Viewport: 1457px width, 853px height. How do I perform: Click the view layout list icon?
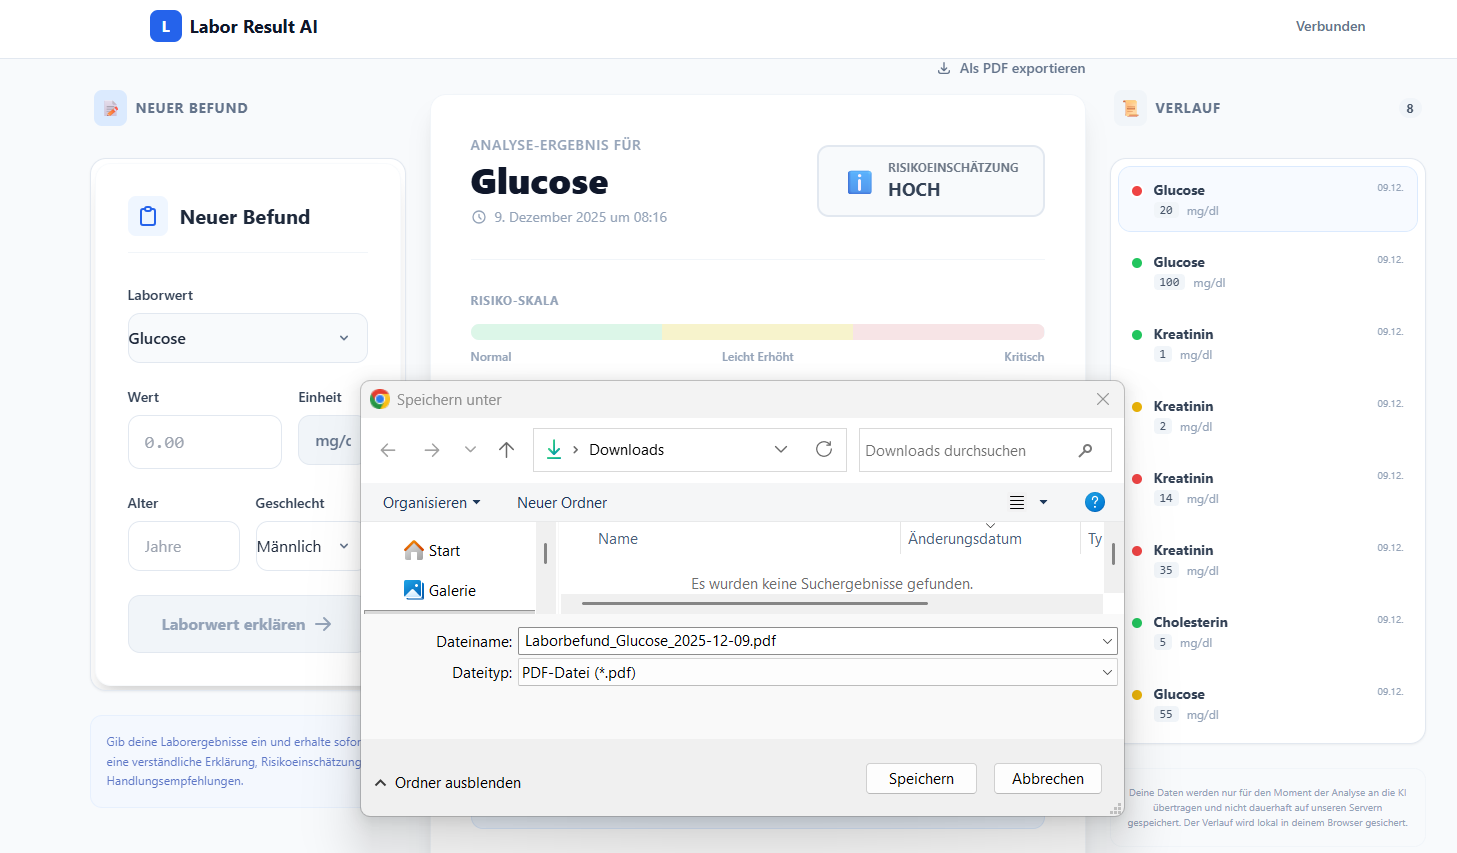pyautogui.click(x=1017, y=502)
